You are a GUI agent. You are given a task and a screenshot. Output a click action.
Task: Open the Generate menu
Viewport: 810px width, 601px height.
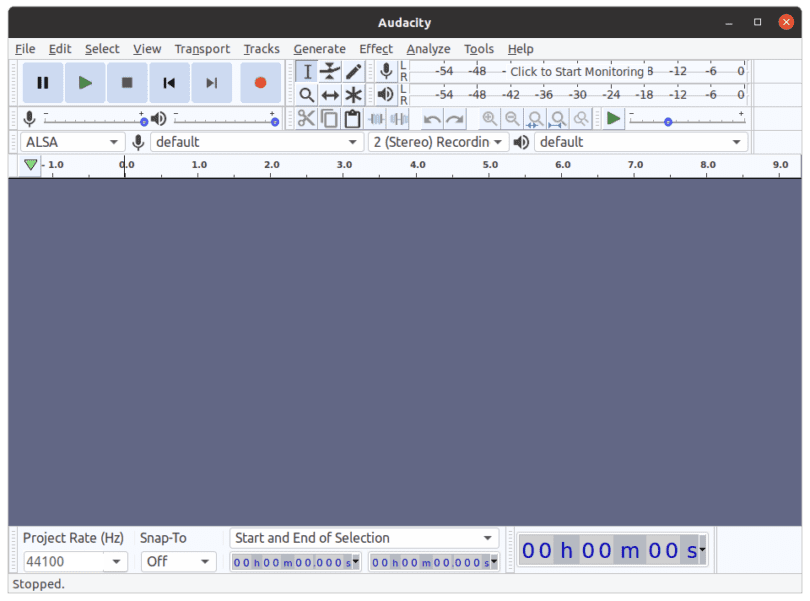tap(319, 49)
